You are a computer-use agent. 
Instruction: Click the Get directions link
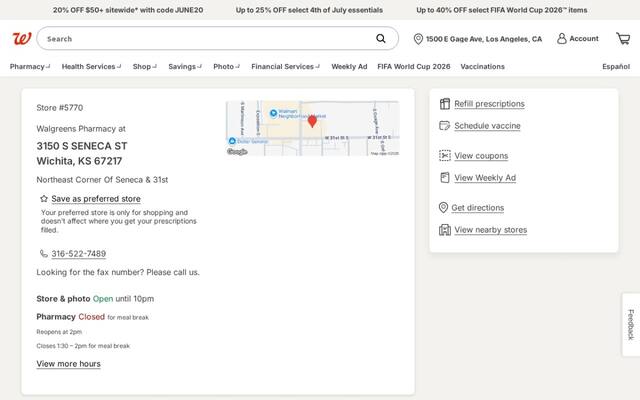click(x=478, y=208)
